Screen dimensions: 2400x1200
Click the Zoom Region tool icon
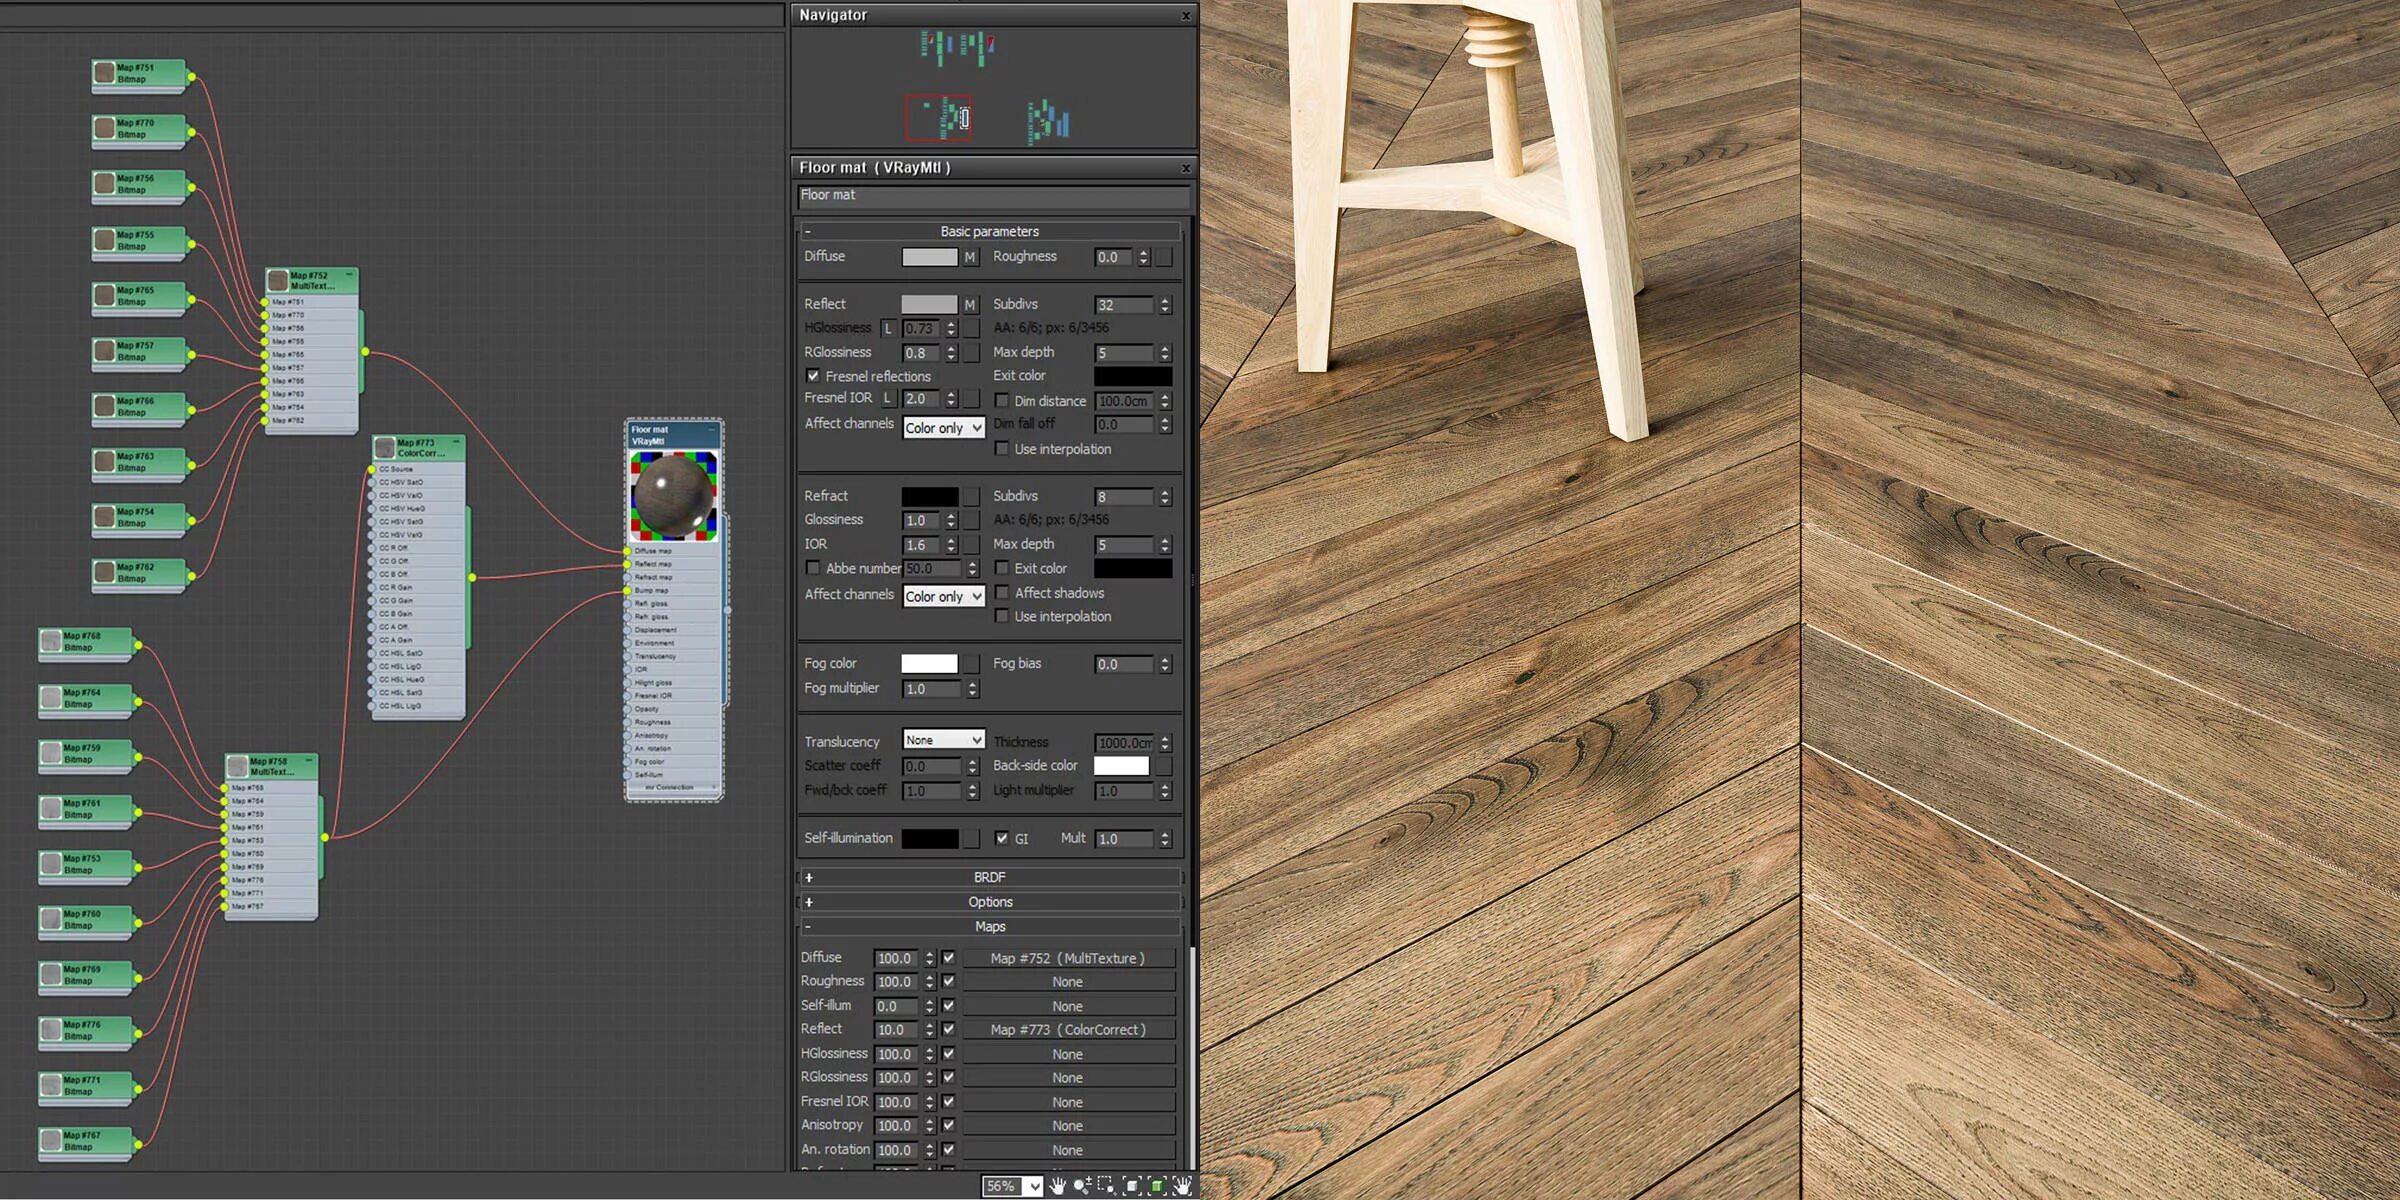click(x=1103, y=1187)
